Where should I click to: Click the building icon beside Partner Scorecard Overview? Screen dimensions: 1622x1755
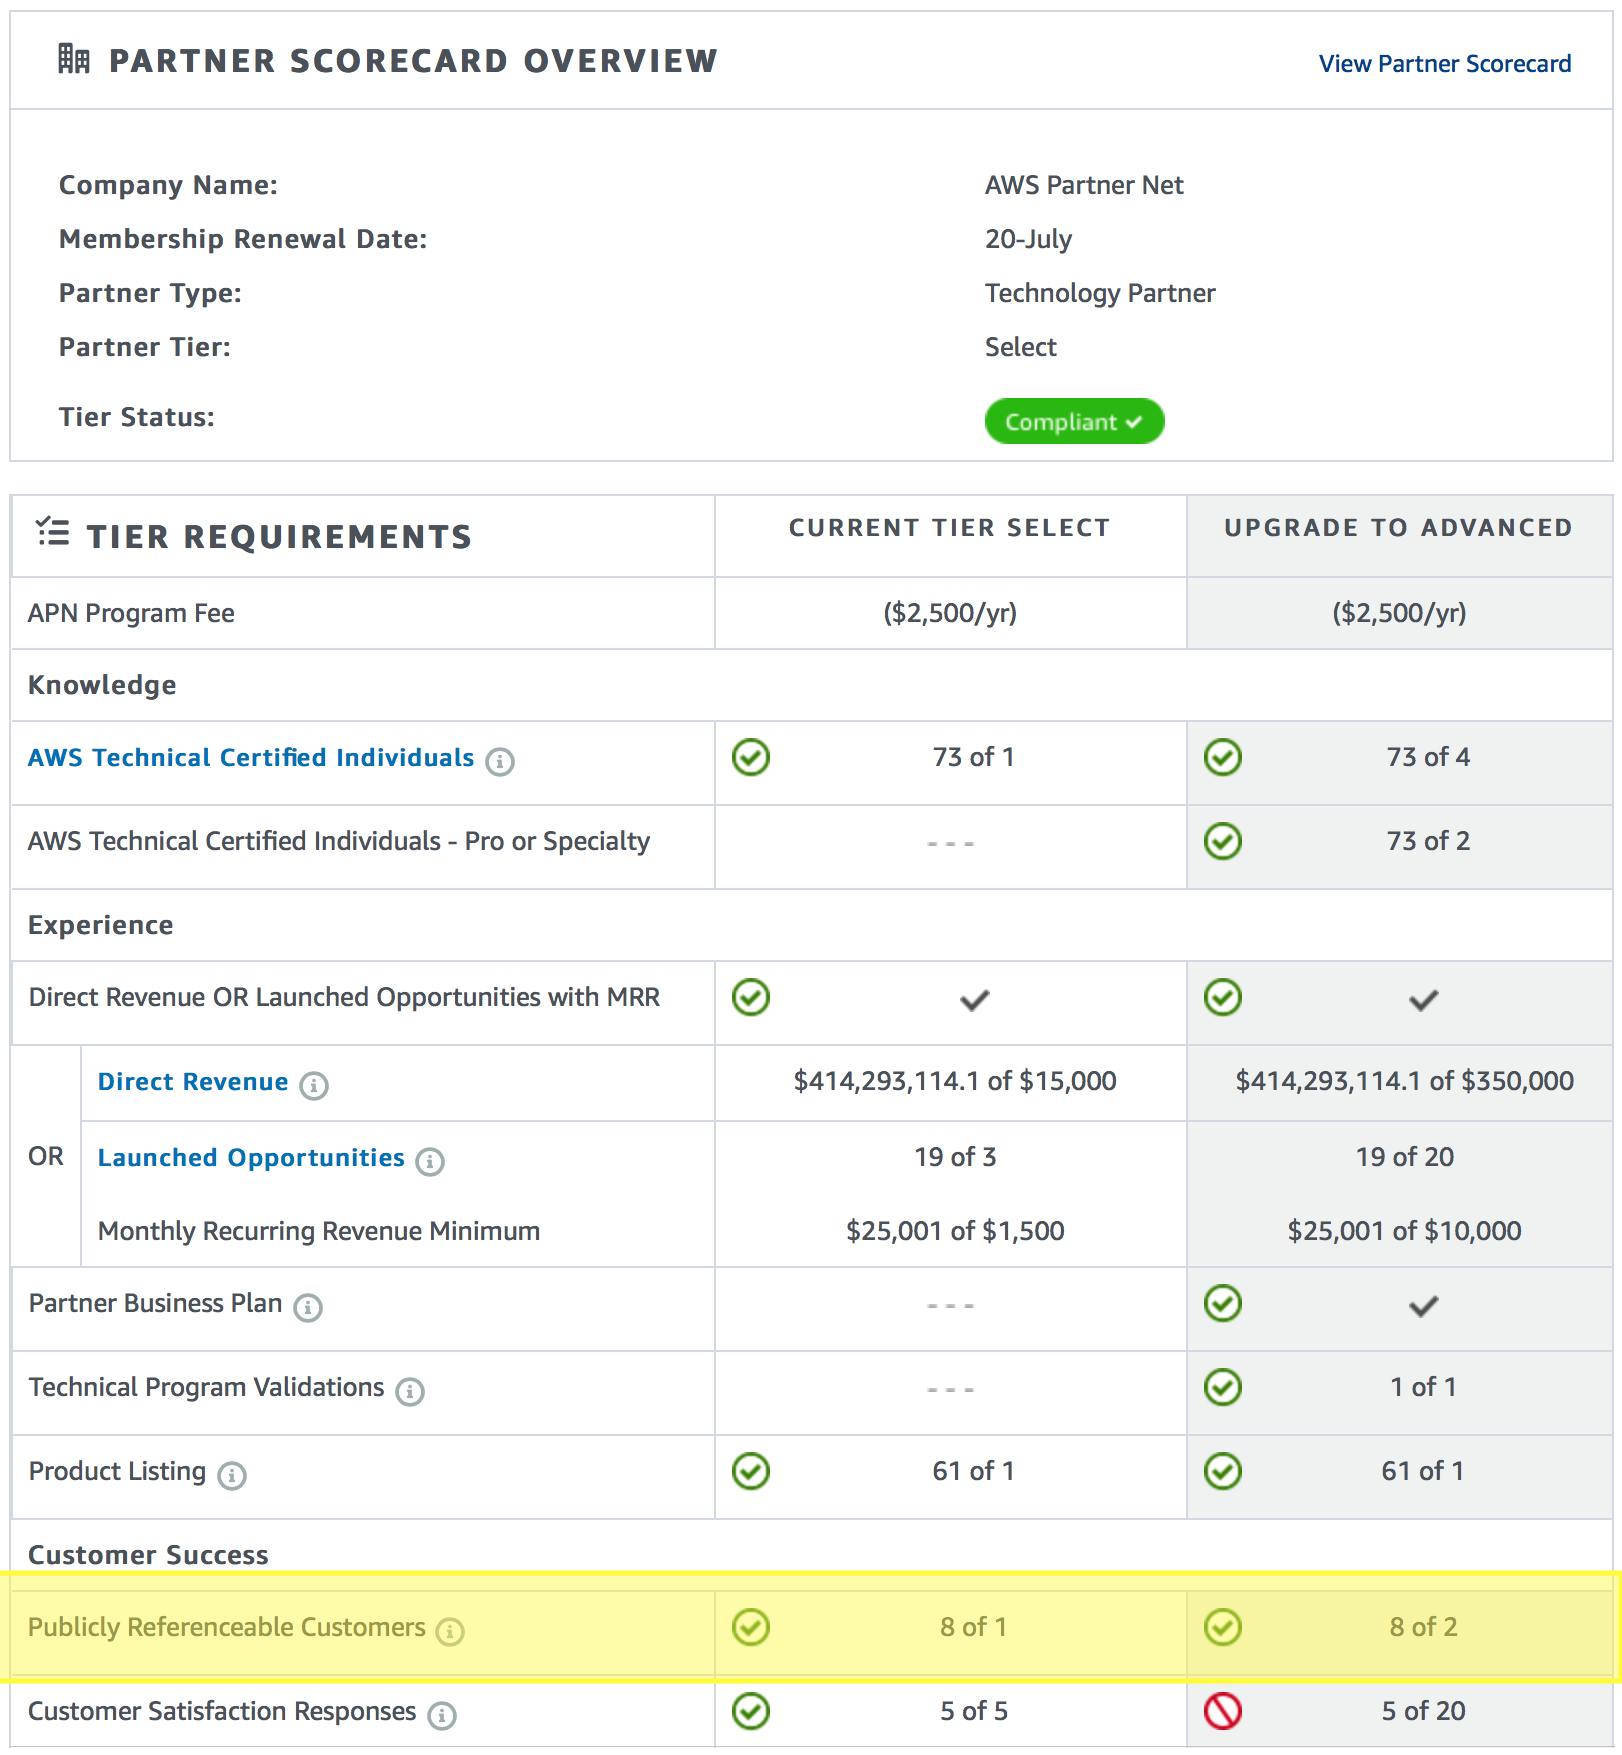[73, 59]
